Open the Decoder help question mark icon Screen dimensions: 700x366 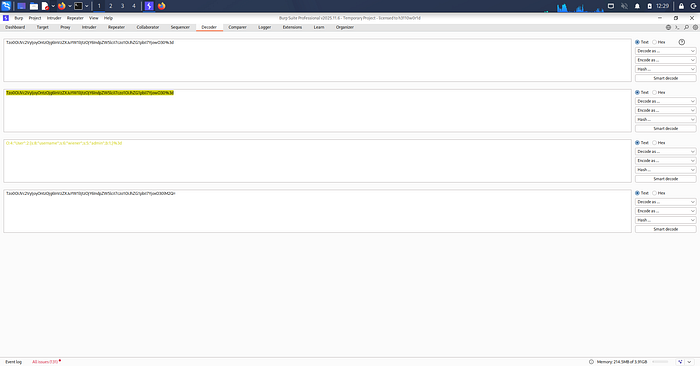pos(682,42)
